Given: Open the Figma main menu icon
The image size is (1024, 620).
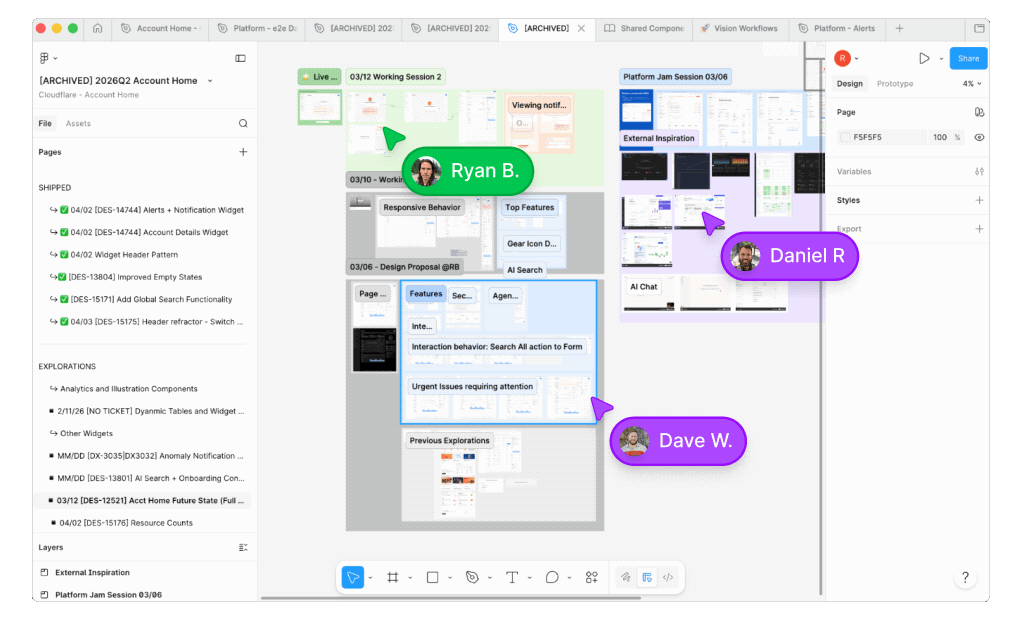Looking at the screenshot, I should (44, 58).
